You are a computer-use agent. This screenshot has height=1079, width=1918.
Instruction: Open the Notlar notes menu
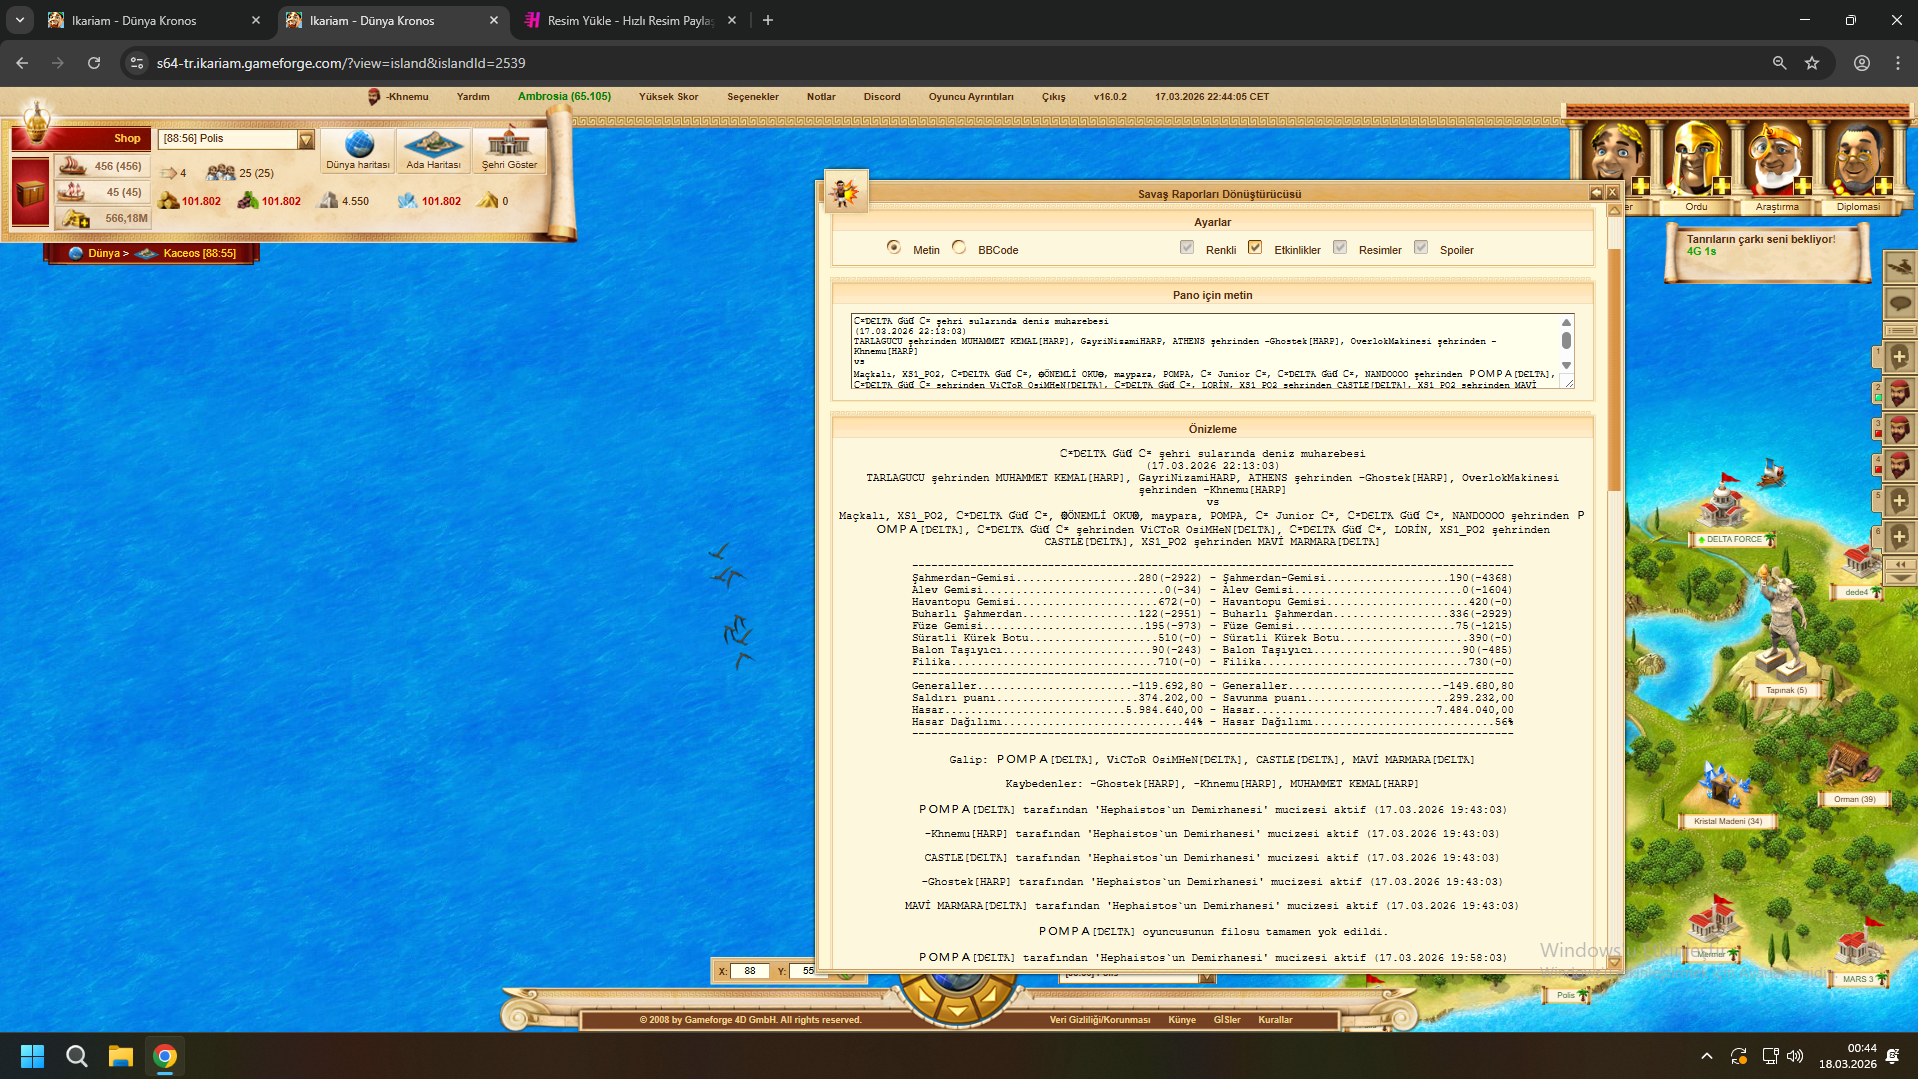point(821,97)
